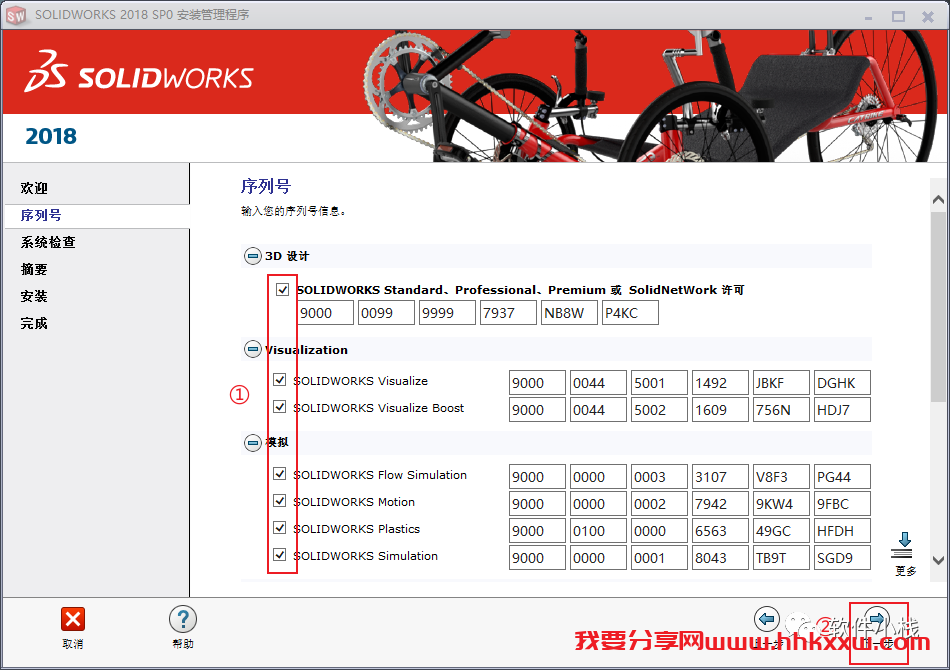Click serial field containing 9999
The image size is (950, 670).
[x=447, y=313]
